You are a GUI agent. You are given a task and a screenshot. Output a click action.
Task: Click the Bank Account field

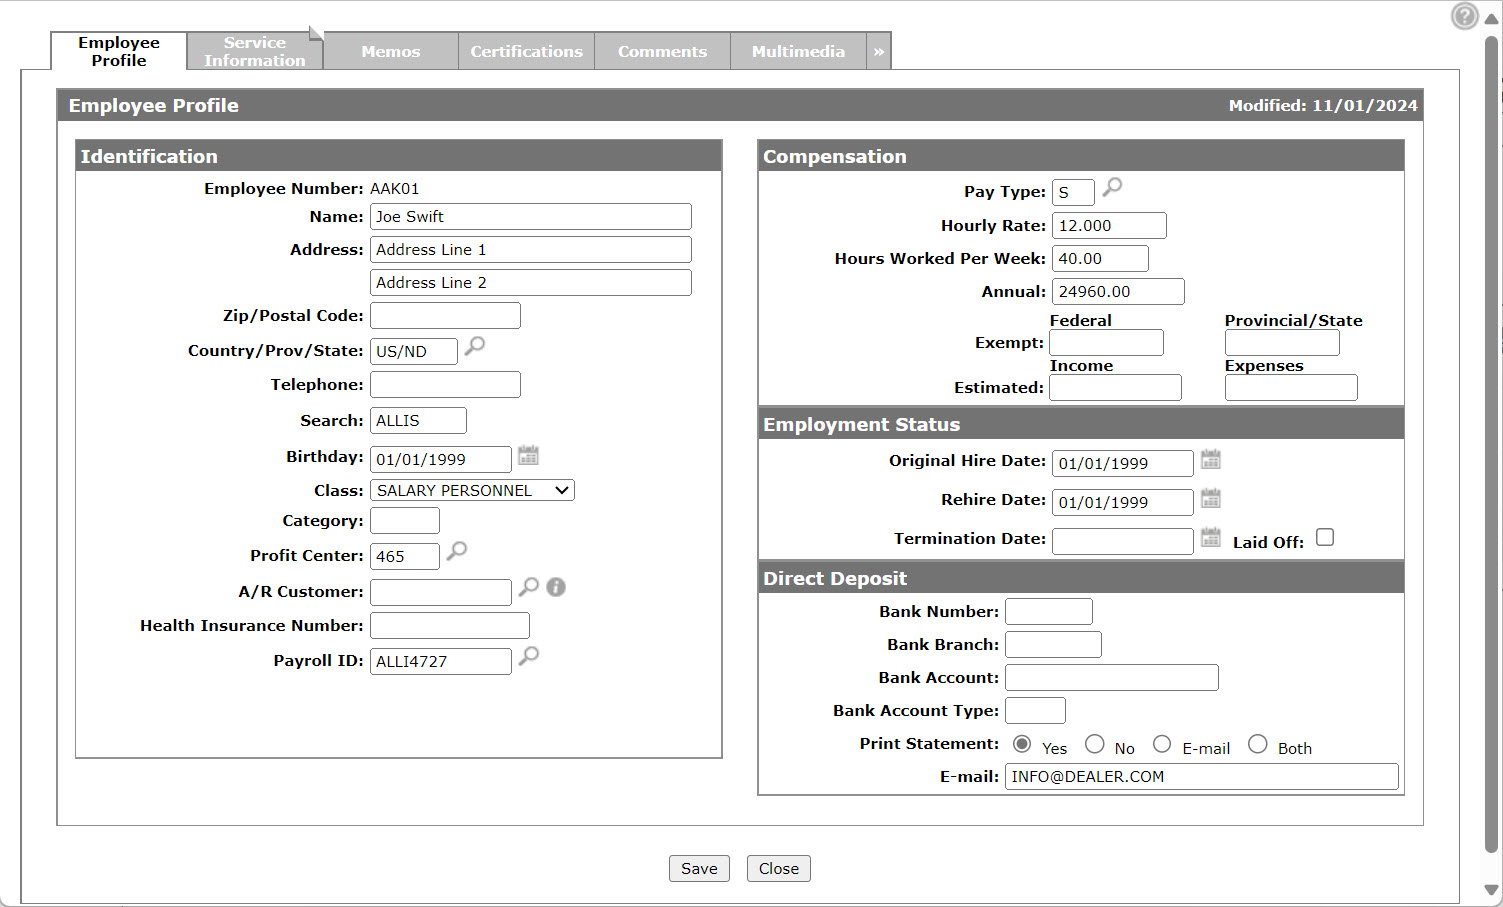(1112, 677)
